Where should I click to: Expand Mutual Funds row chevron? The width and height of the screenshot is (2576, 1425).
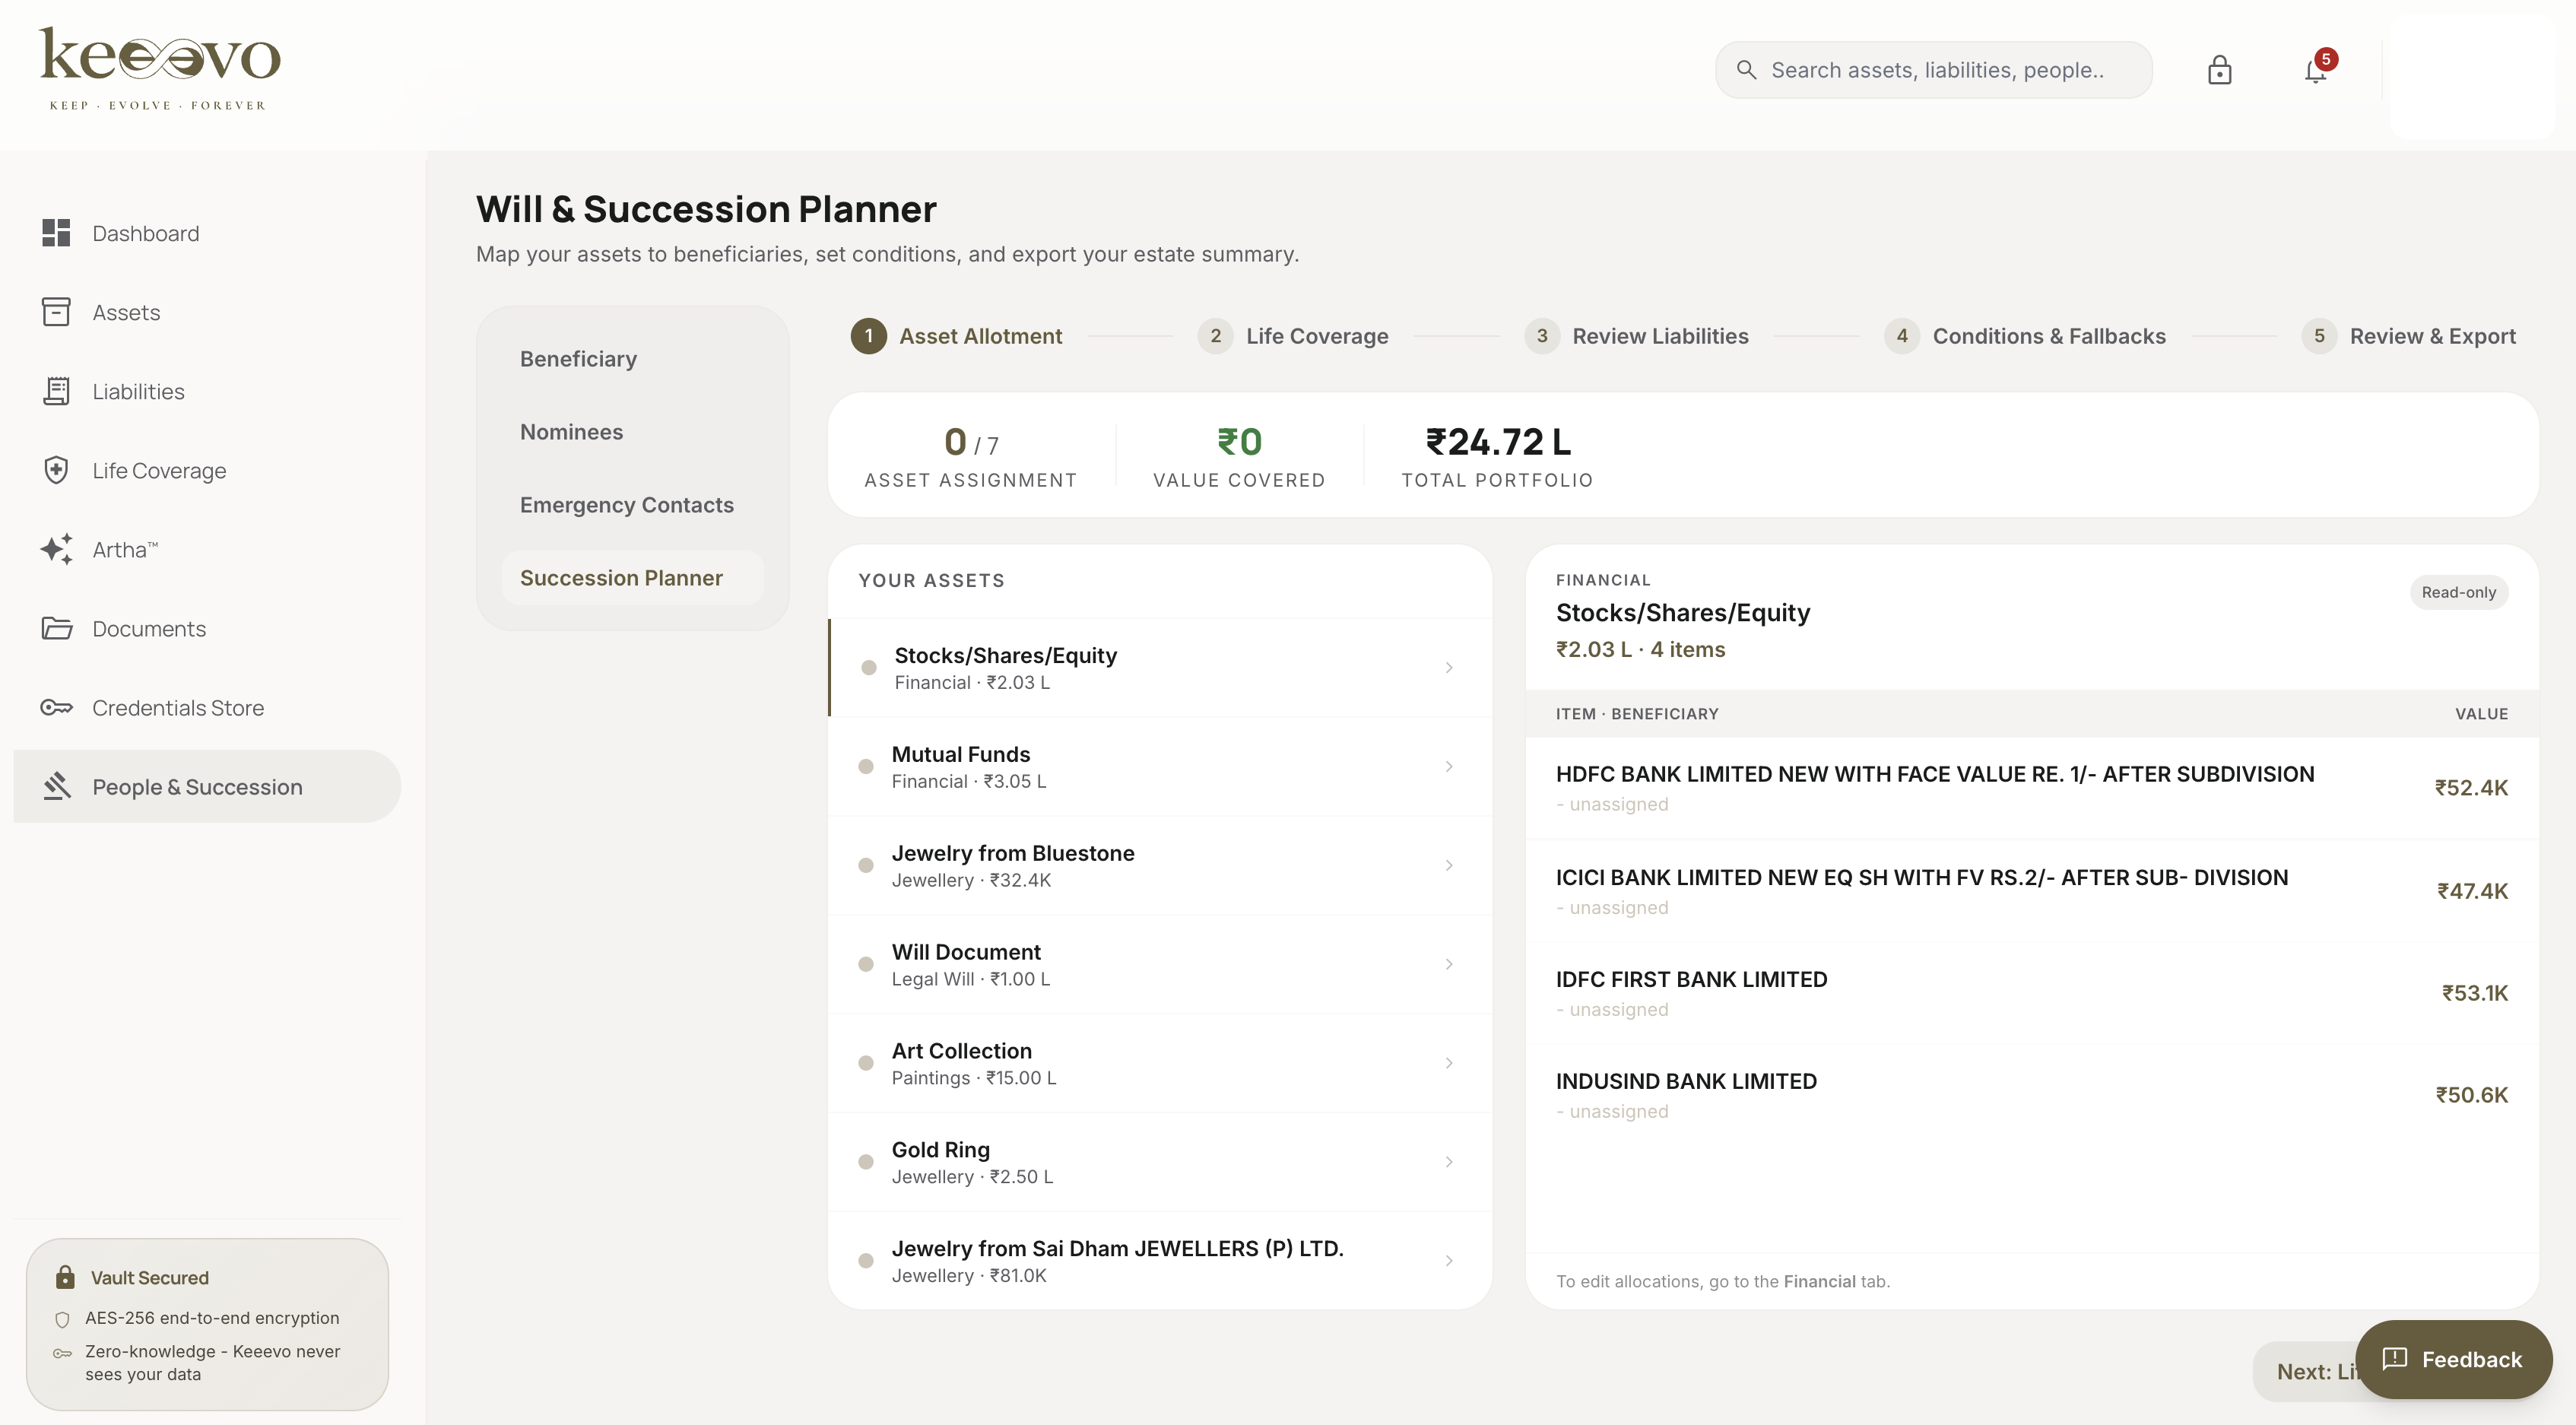pos(1449,766)
